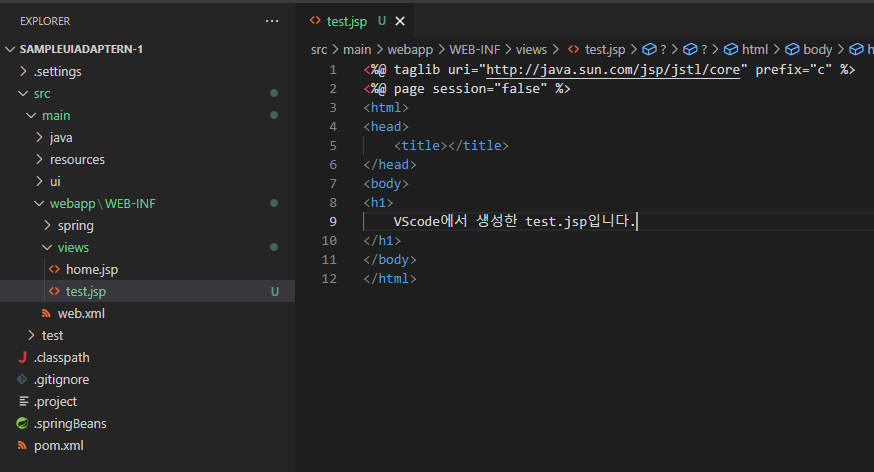The height and width of the screenshot is (472, 874).
Task: Click the pom.xml file icon
Action: (x=22, y=445)
